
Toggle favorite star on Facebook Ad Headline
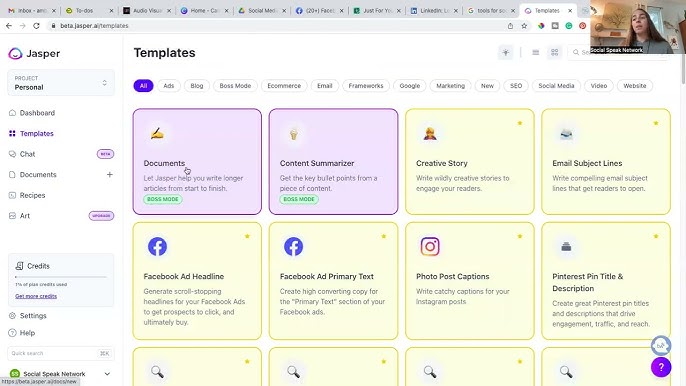tap(247, 236)
